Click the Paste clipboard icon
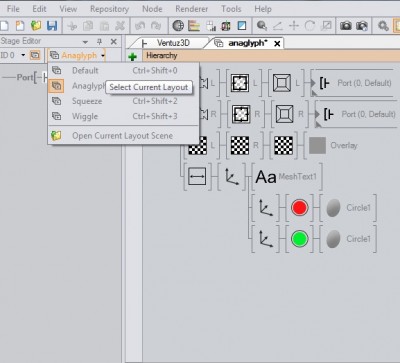This screenshot has height=363, width=400. coord(104,26)
